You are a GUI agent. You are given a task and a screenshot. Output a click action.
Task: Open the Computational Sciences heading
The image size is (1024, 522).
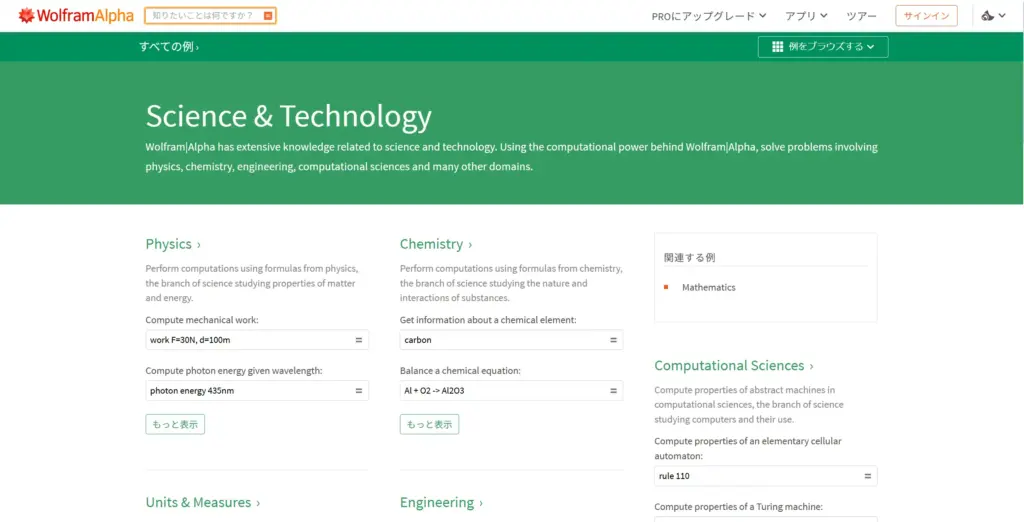(x=733, y=365)
